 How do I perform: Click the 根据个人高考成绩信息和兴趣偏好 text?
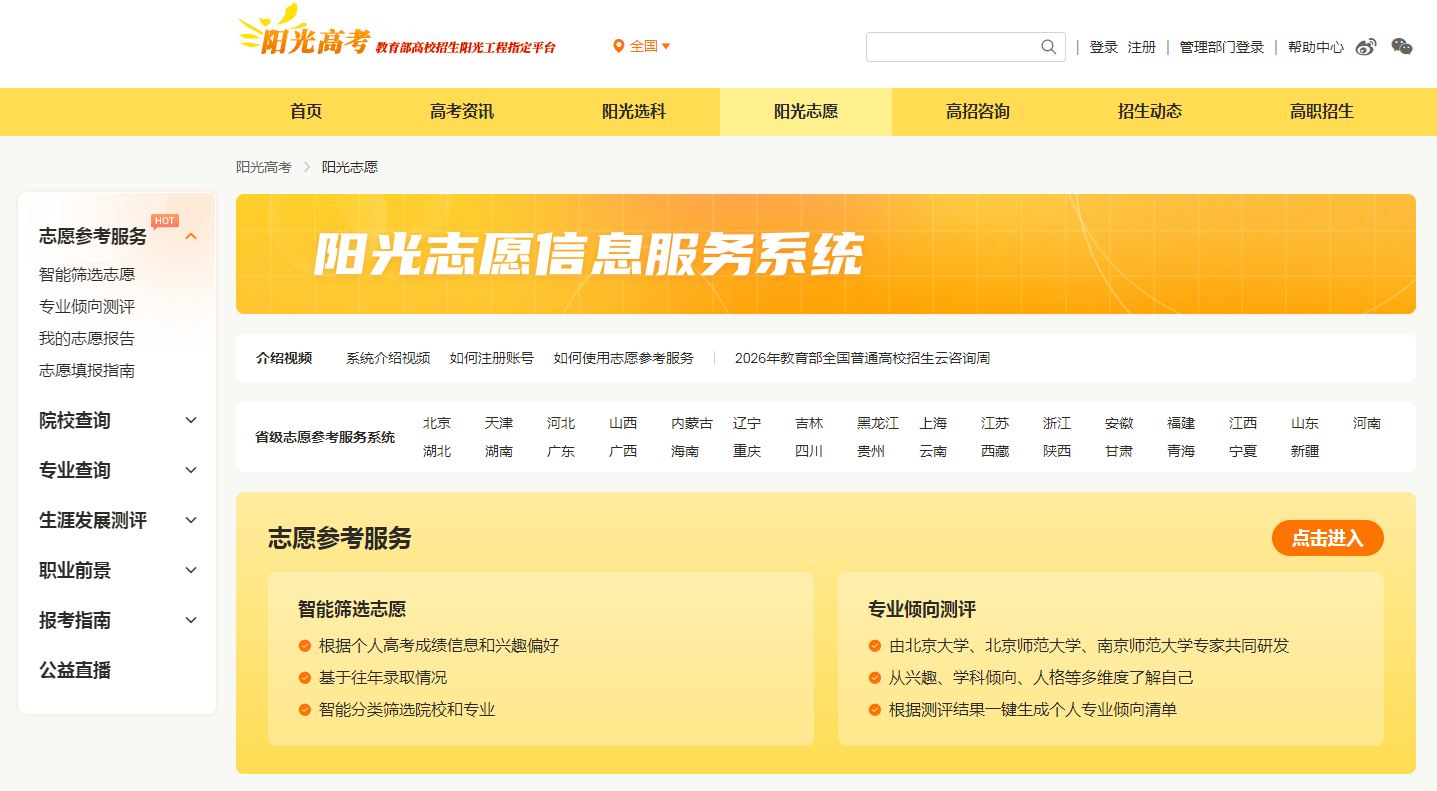point(439,646)
